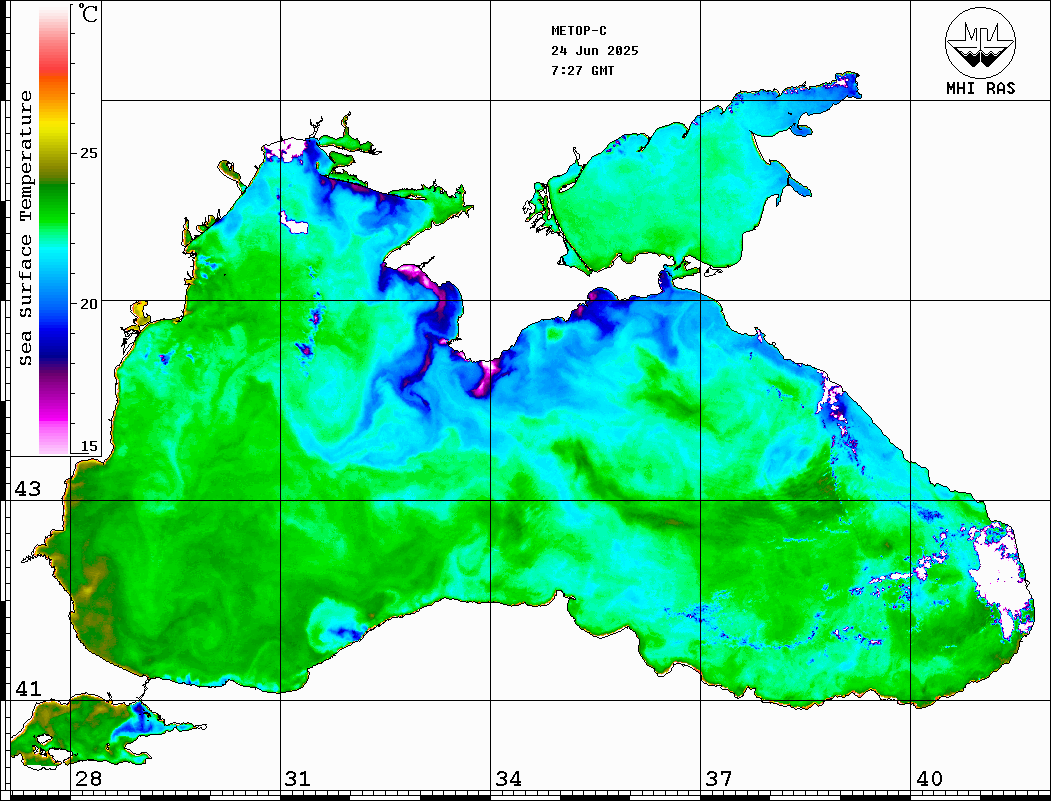Viewport: 1051px width, 801px height.
Task: Click the °C unit label
Action: coord(88,13)
